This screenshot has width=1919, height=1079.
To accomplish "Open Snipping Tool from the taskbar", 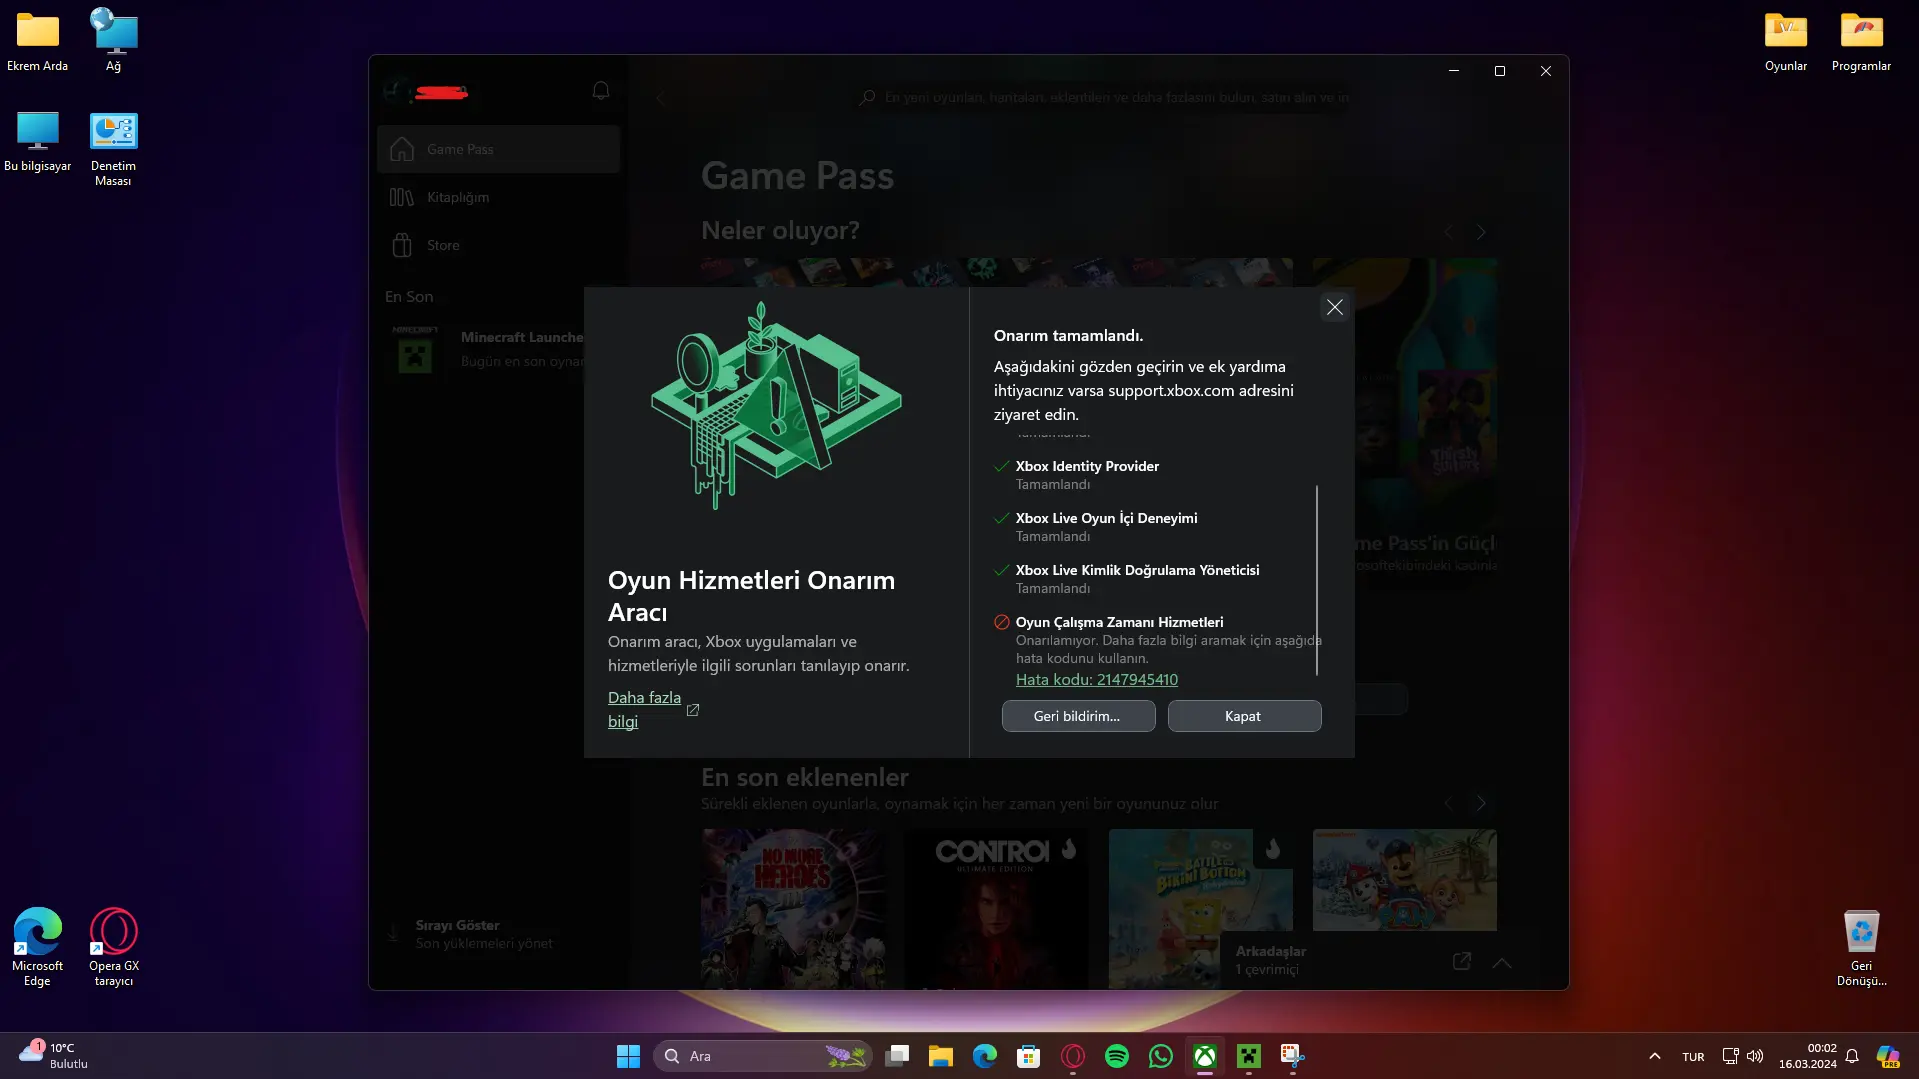I will point(1293,1056).
